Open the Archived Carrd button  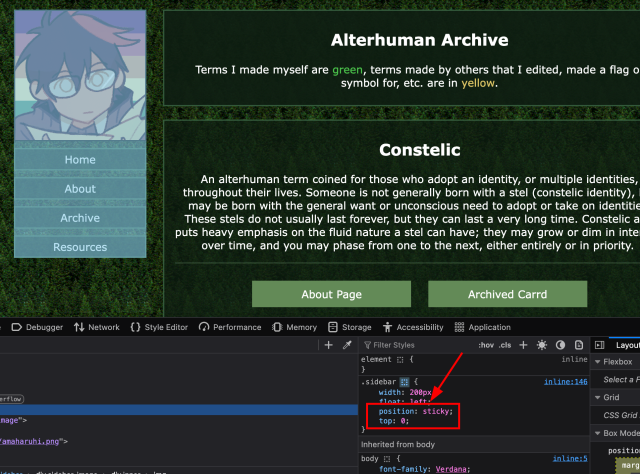pyautogui.click(x=507, y=295)
